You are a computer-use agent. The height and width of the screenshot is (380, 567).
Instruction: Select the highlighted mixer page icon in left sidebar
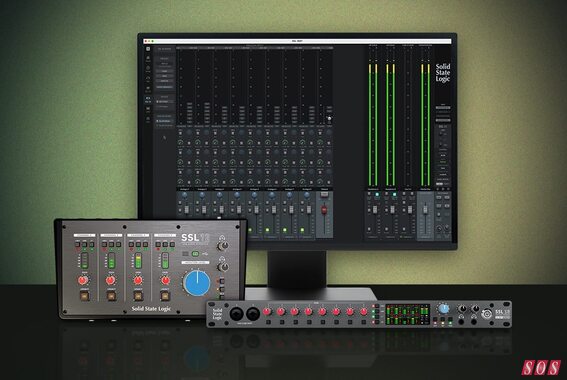coord(148,99)
